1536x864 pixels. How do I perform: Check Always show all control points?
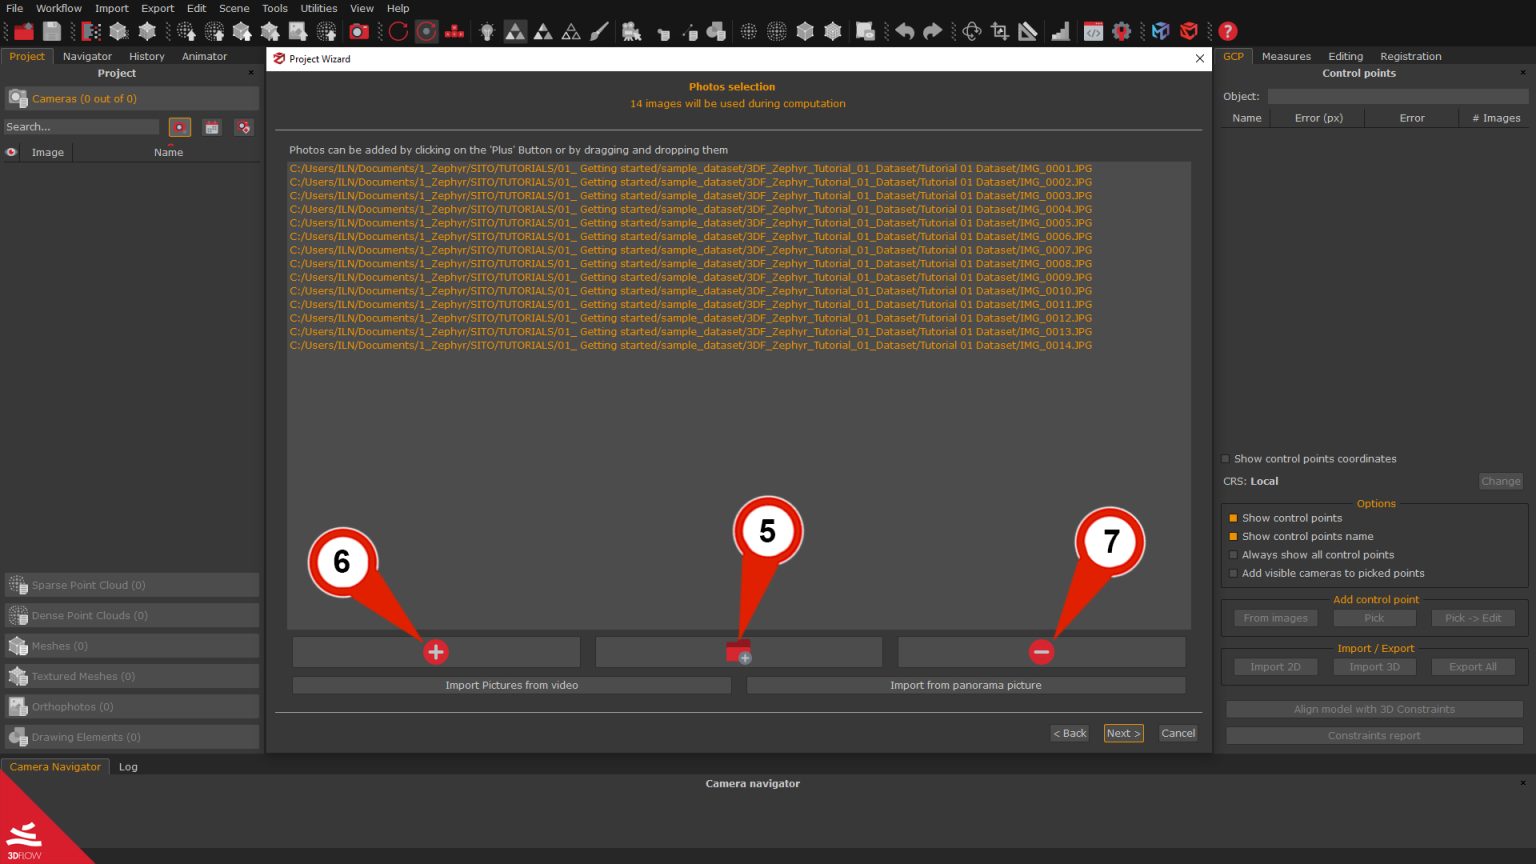(1233, 555)
